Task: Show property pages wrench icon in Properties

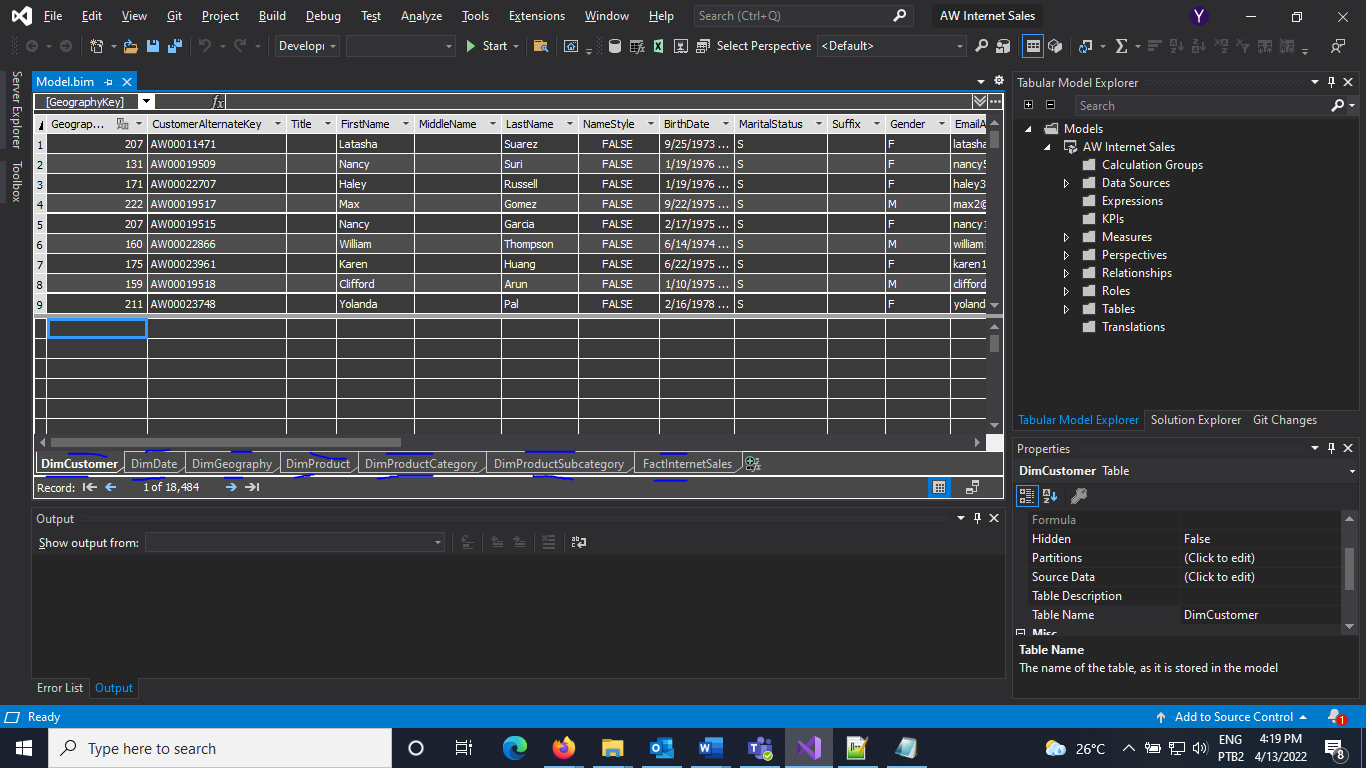Action: [x=1078, y=495]
